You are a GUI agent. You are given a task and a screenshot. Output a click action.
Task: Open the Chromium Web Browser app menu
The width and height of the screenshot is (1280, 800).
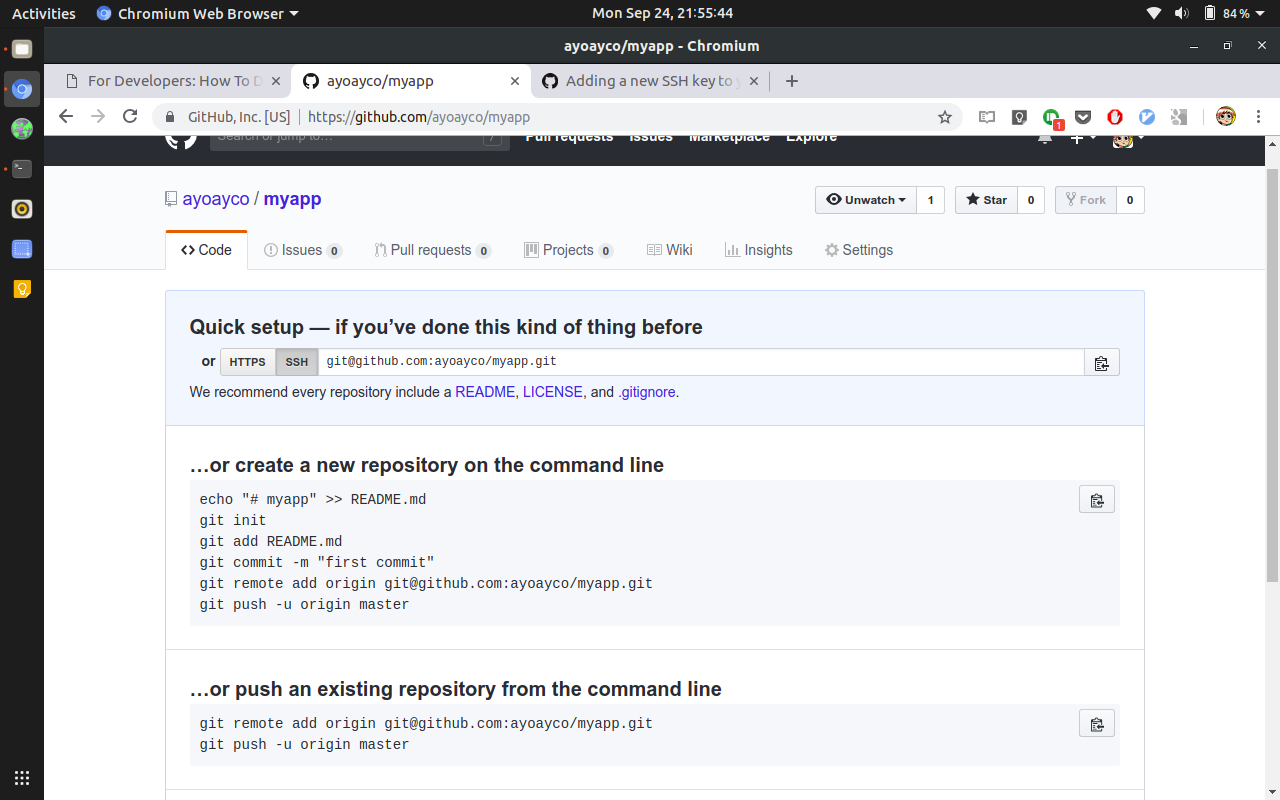197,13
